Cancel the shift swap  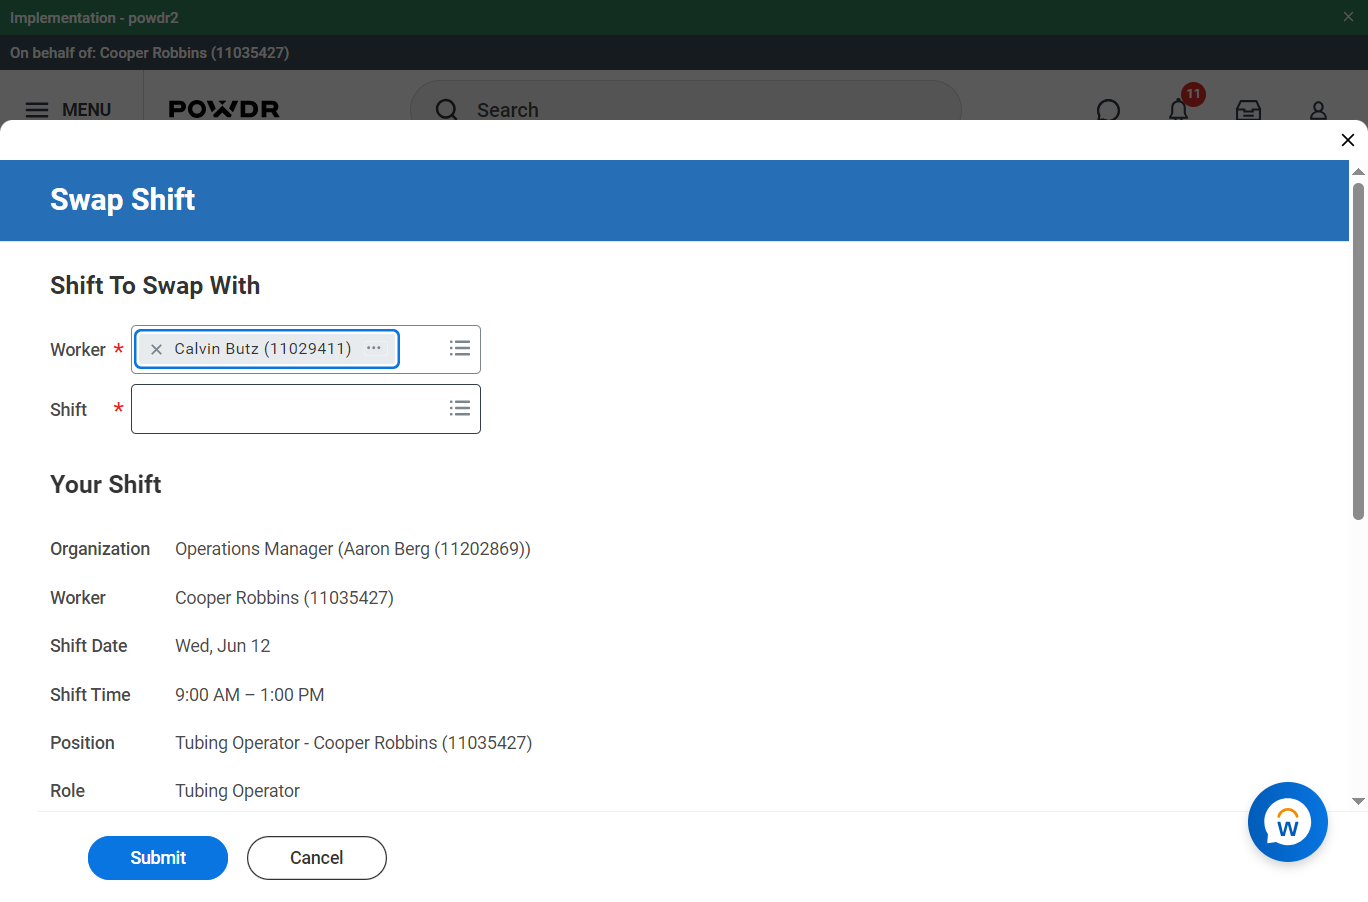[x=317, y=858]
